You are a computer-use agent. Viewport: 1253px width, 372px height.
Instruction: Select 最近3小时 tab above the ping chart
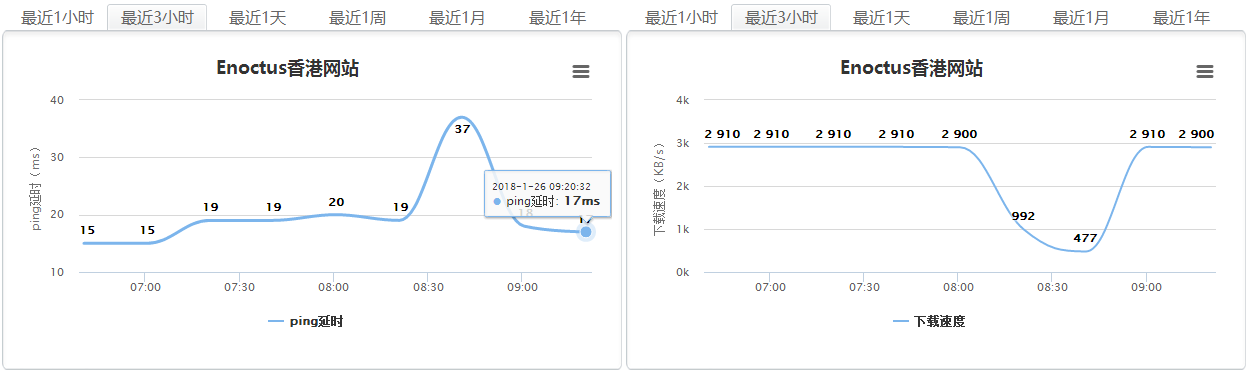[157, 18]
